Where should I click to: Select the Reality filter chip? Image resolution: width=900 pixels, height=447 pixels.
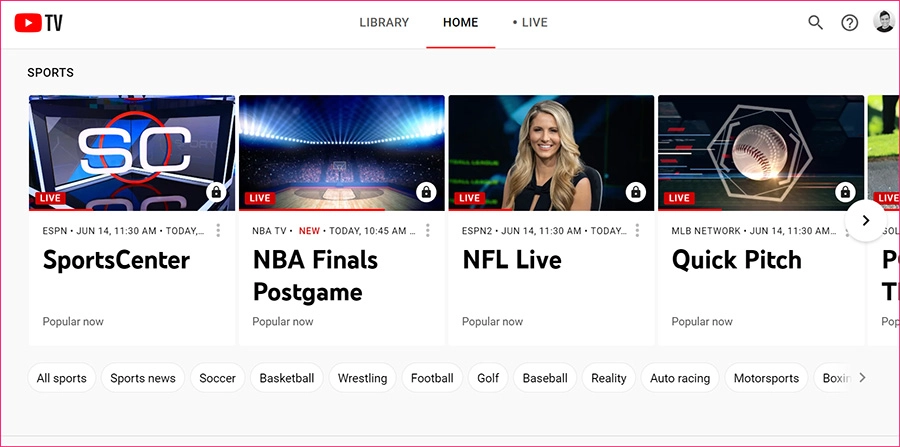click(608, 378)
